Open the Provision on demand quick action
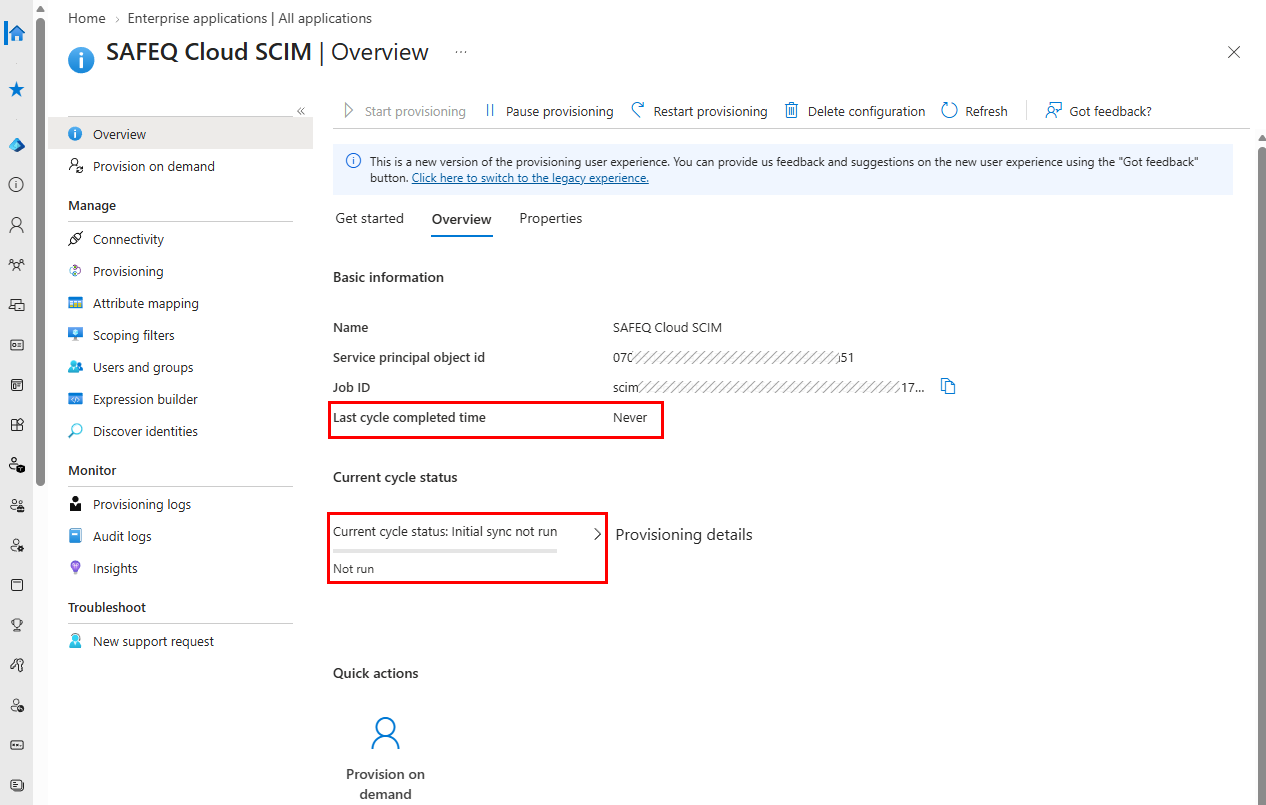 click(x=385, y=758)
